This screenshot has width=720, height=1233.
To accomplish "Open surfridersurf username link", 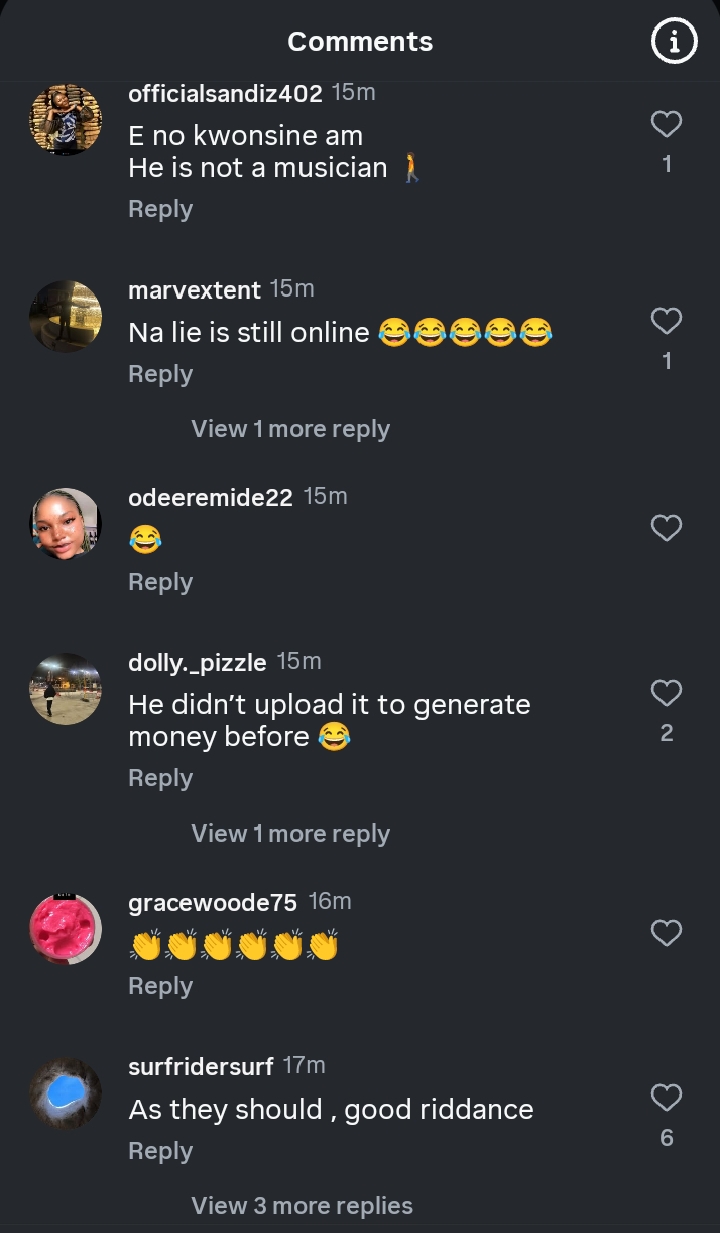I will click(200, 1066).
